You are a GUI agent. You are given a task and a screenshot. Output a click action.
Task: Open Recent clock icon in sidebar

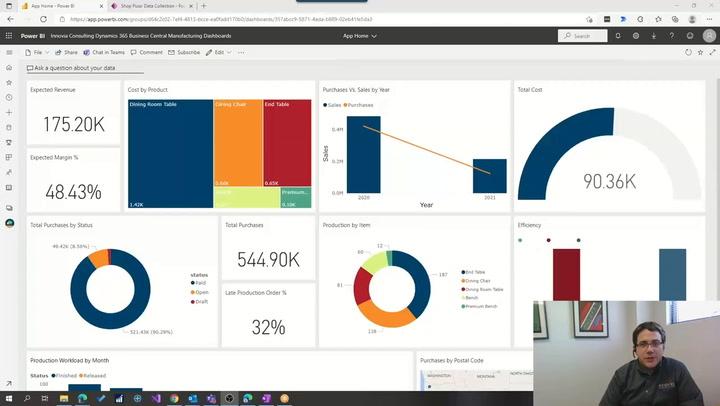pyautogui.click(x=9, y=98)
